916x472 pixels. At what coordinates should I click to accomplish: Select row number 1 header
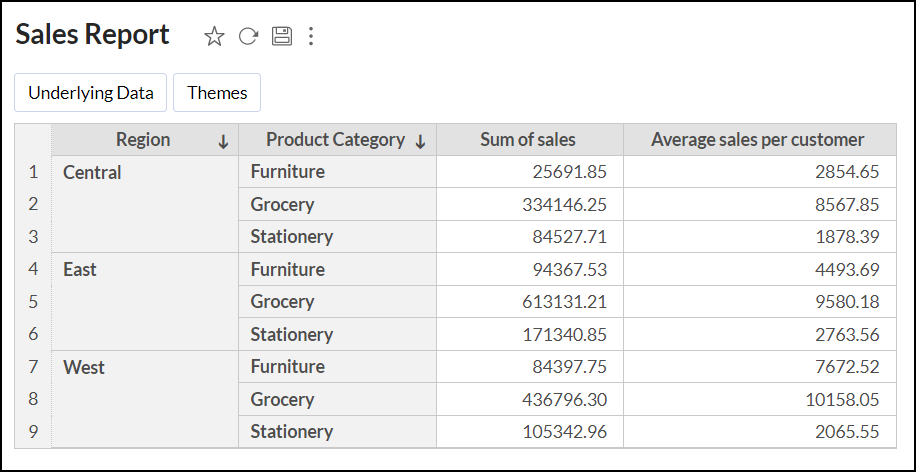tap(33, 172)
